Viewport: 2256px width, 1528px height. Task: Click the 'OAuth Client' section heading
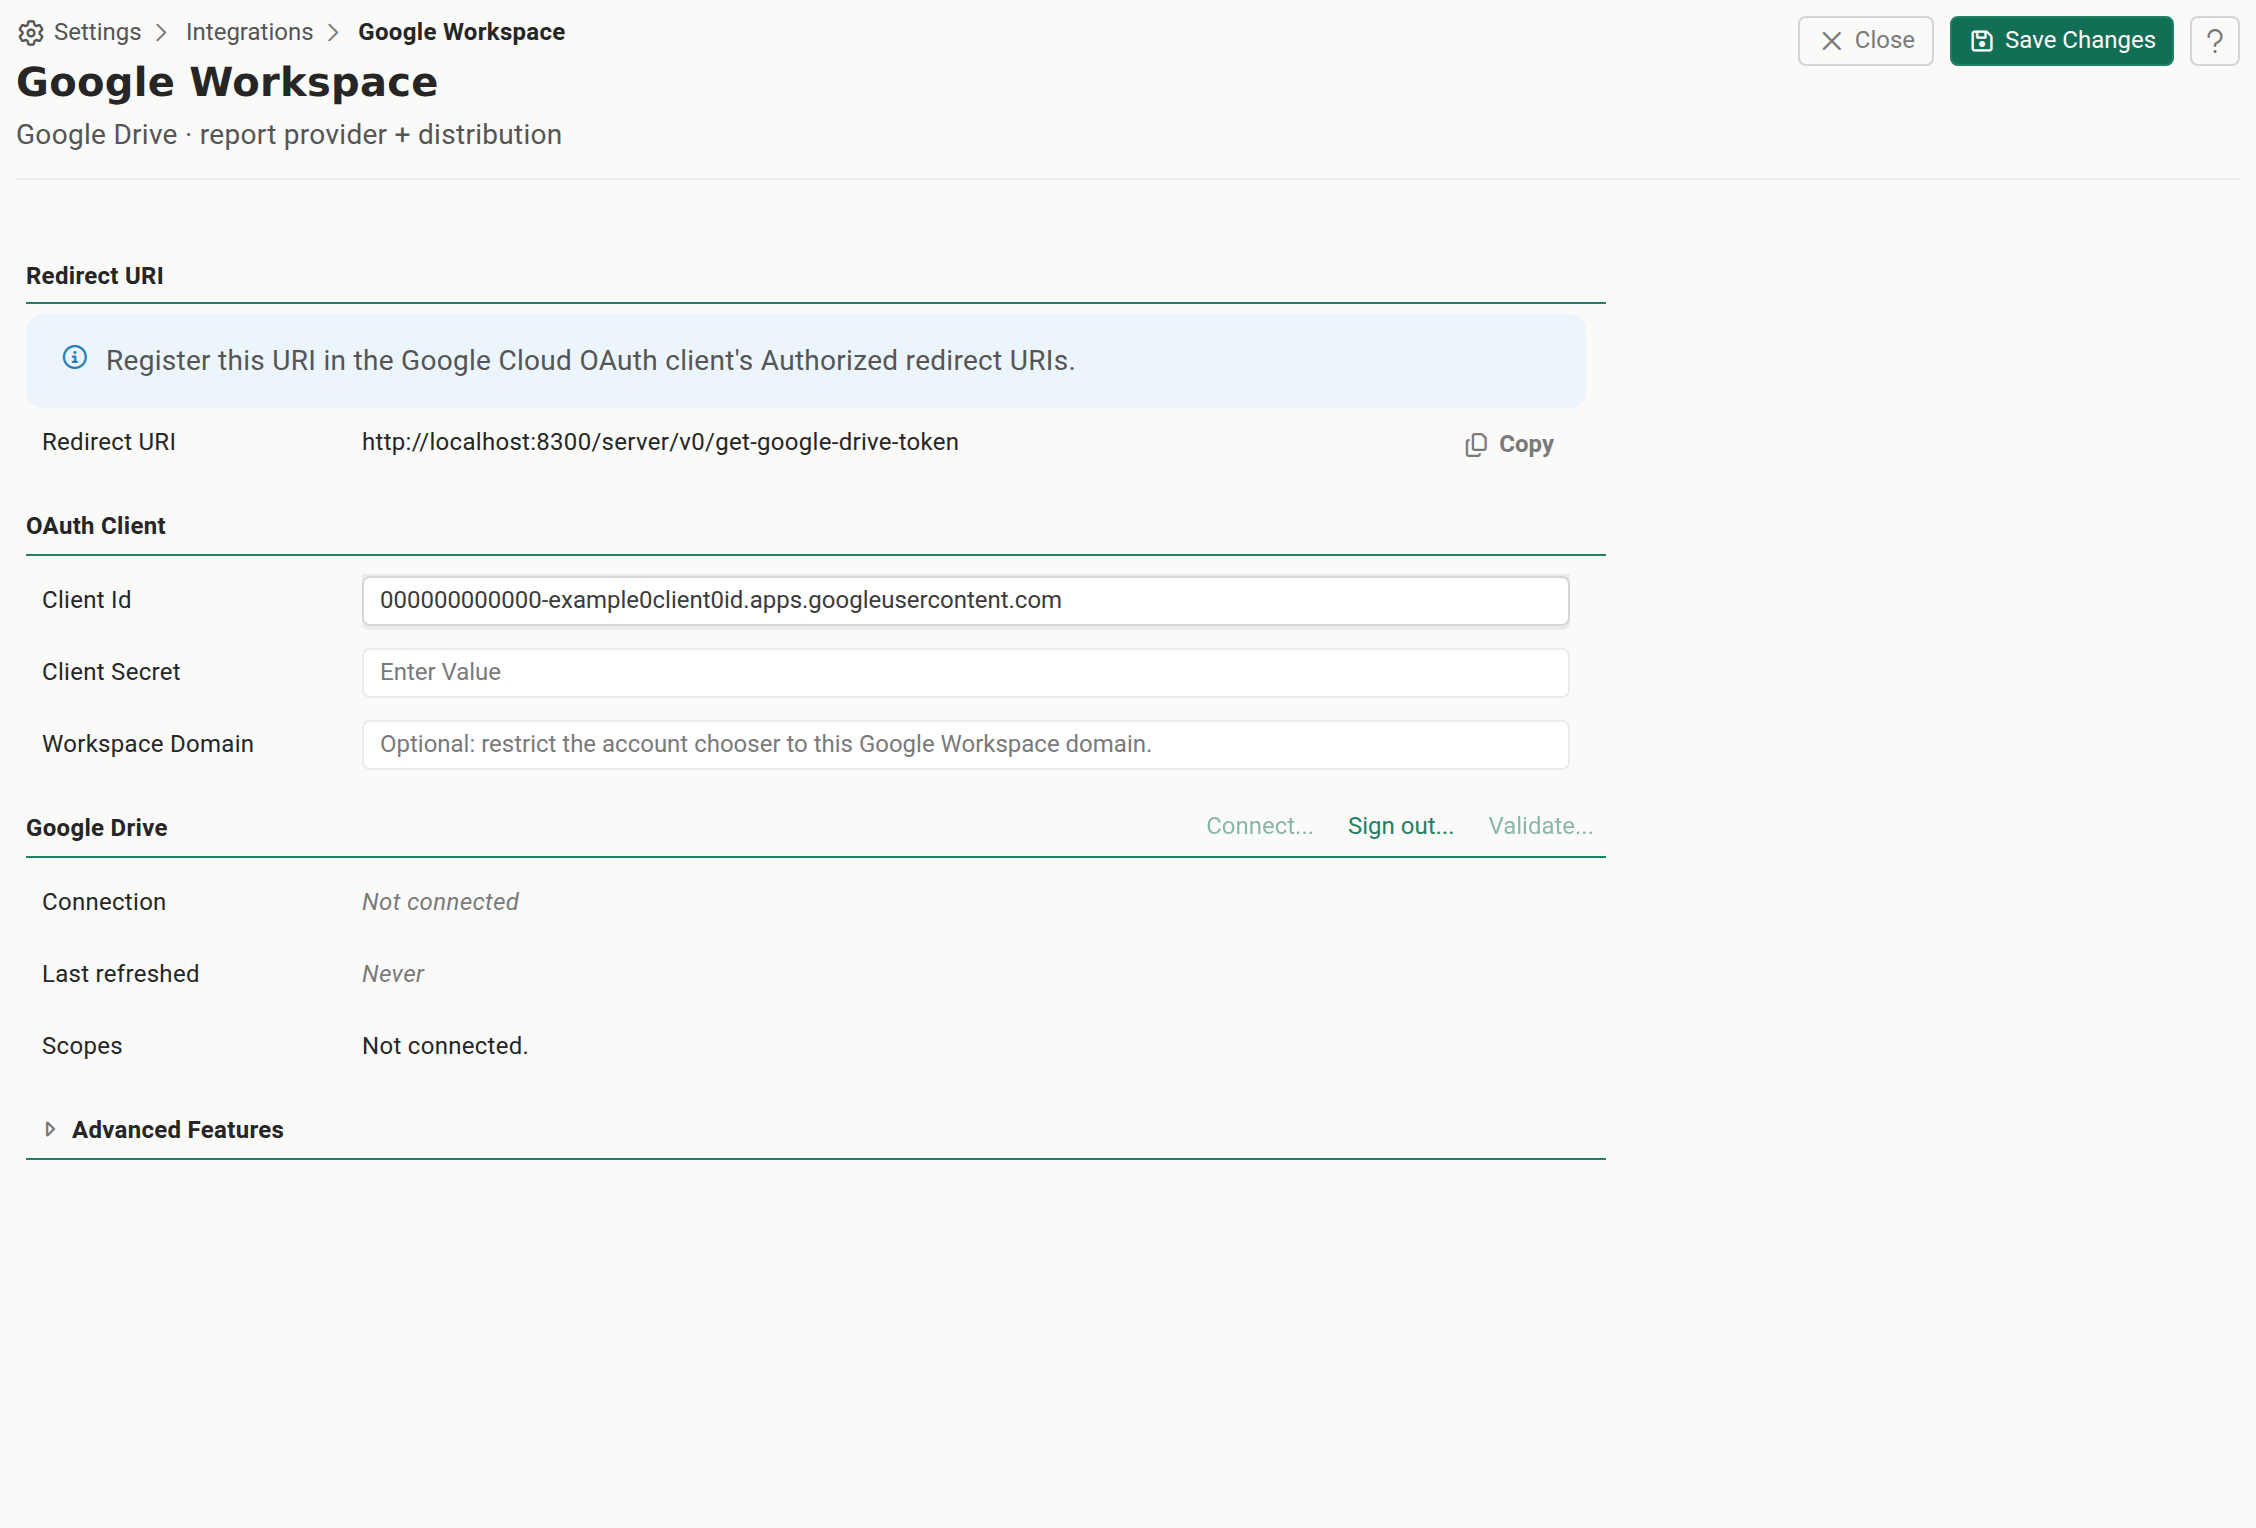pyautogui.click(x=96, y=526)
